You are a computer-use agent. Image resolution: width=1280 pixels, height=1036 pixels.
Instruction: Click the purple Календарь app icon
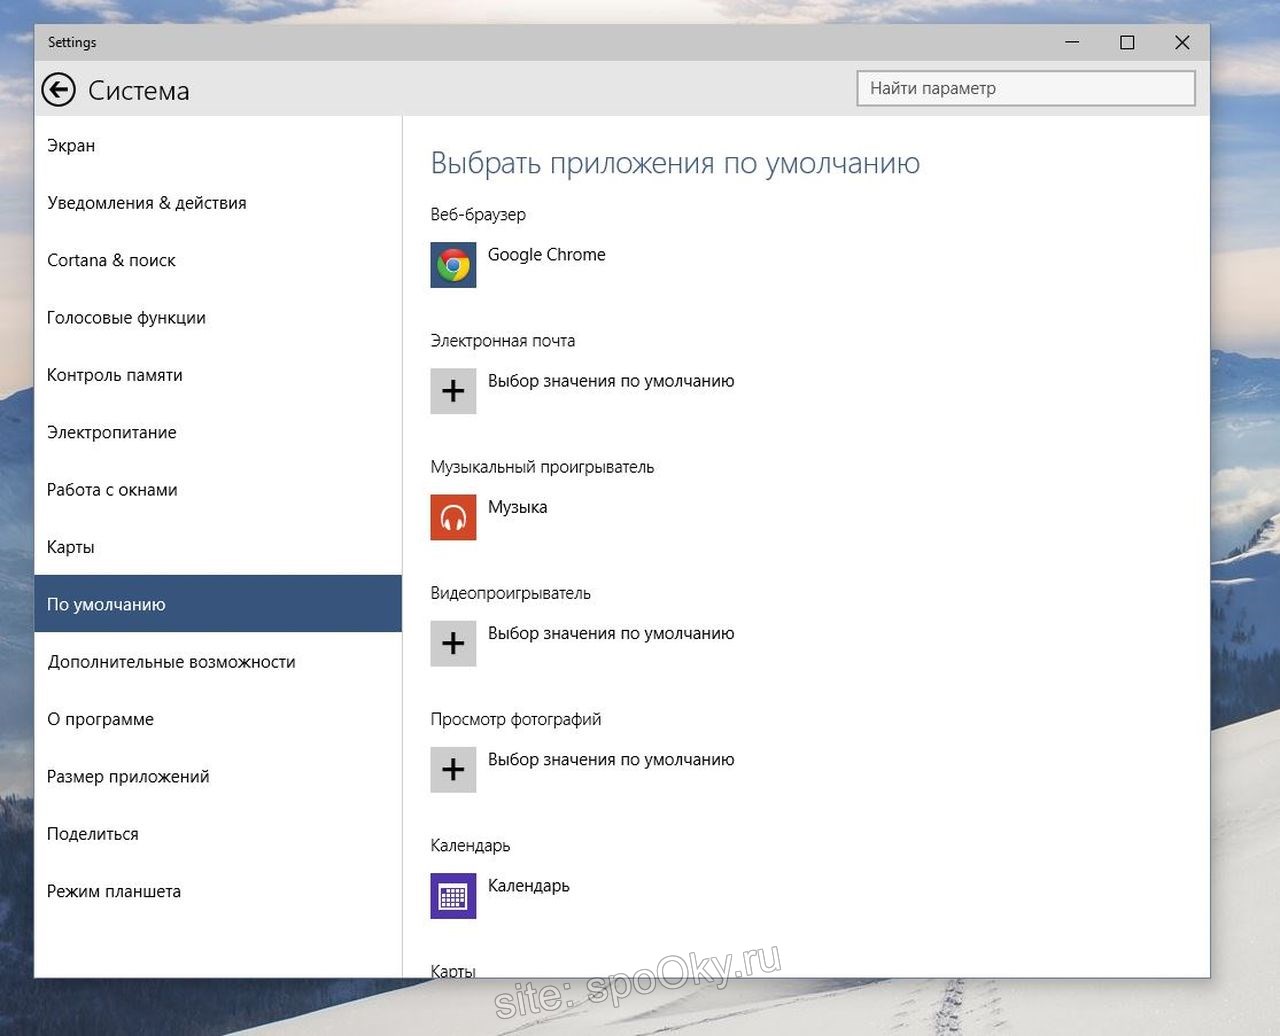click(x=453, y=895)
